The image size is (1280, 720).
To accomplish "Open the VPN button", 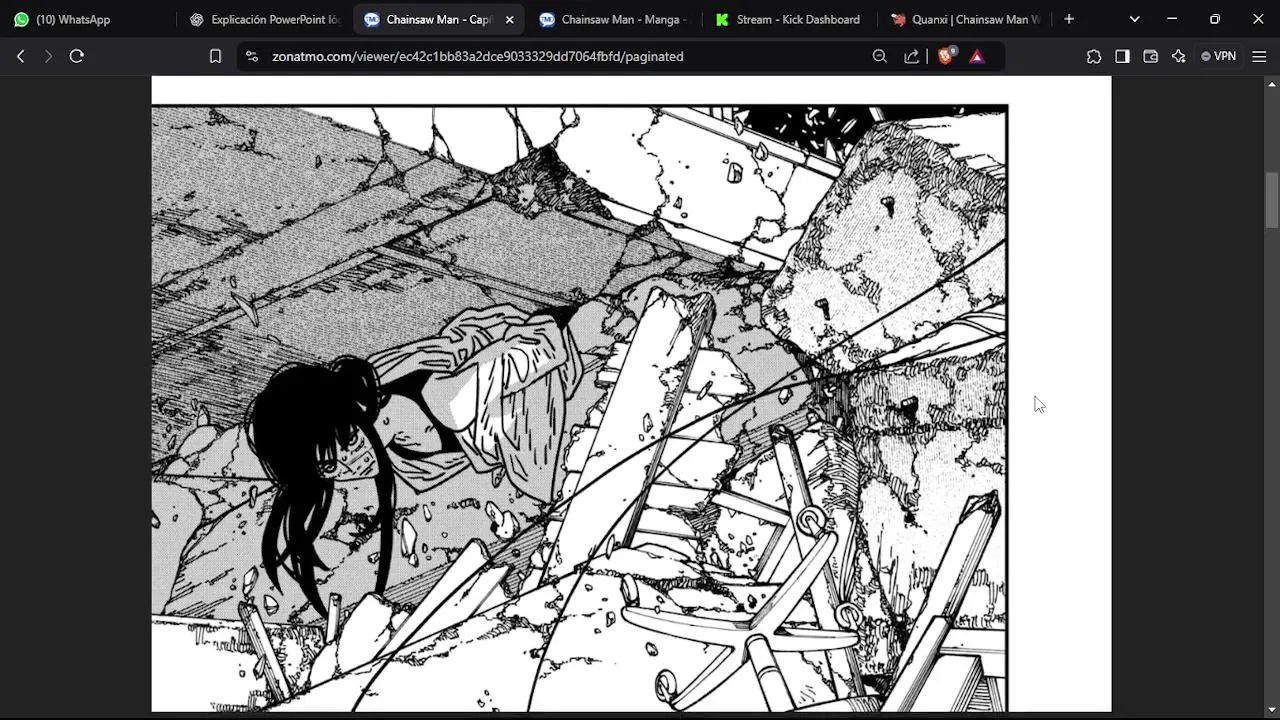I will point(1219,57).
